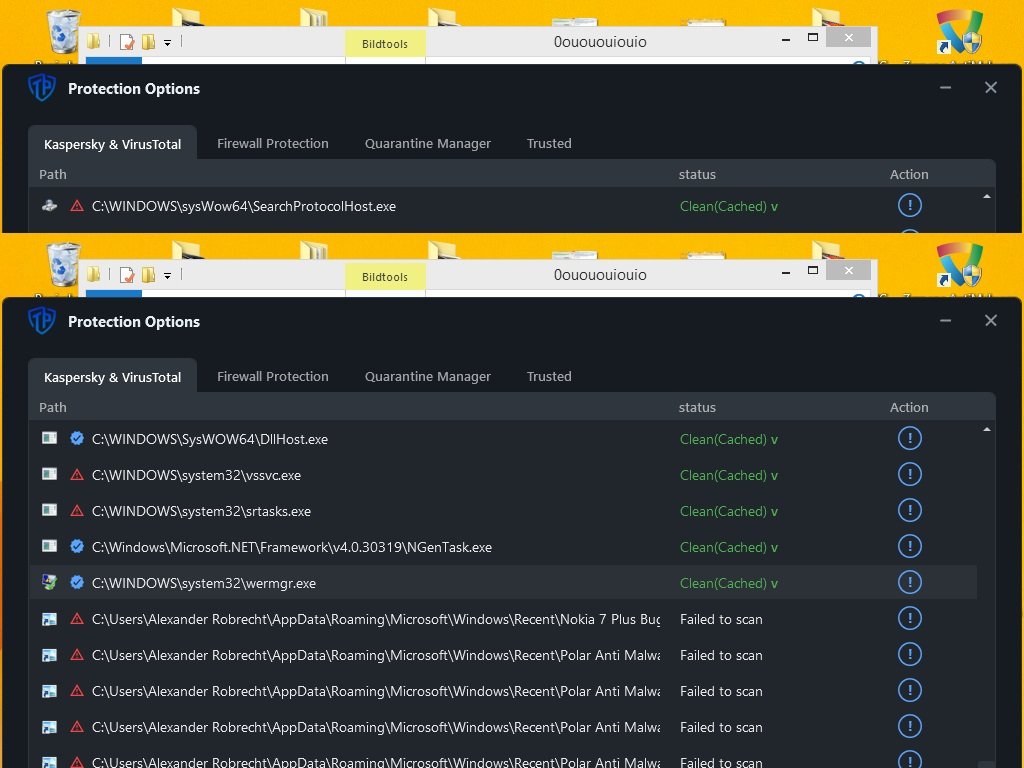Open Trusted tab in upper window
The image size is (1024, 768).
pyautogui.click(x=549, y=143)
